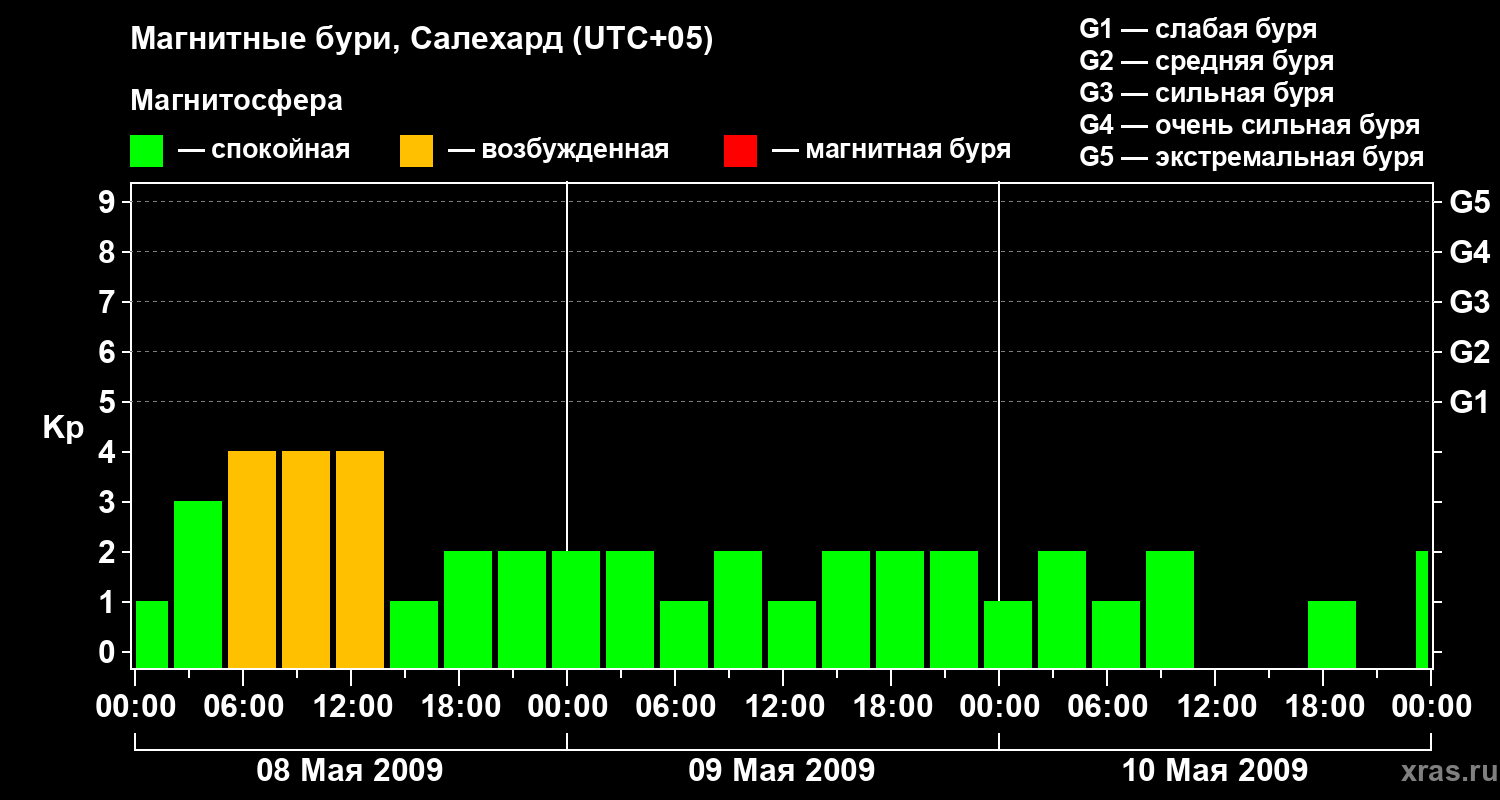Viewport: 1500px width, 800px height.
Task: Click the 'G5 — экстремальная буря' description line
Action: pos(1251,157)
